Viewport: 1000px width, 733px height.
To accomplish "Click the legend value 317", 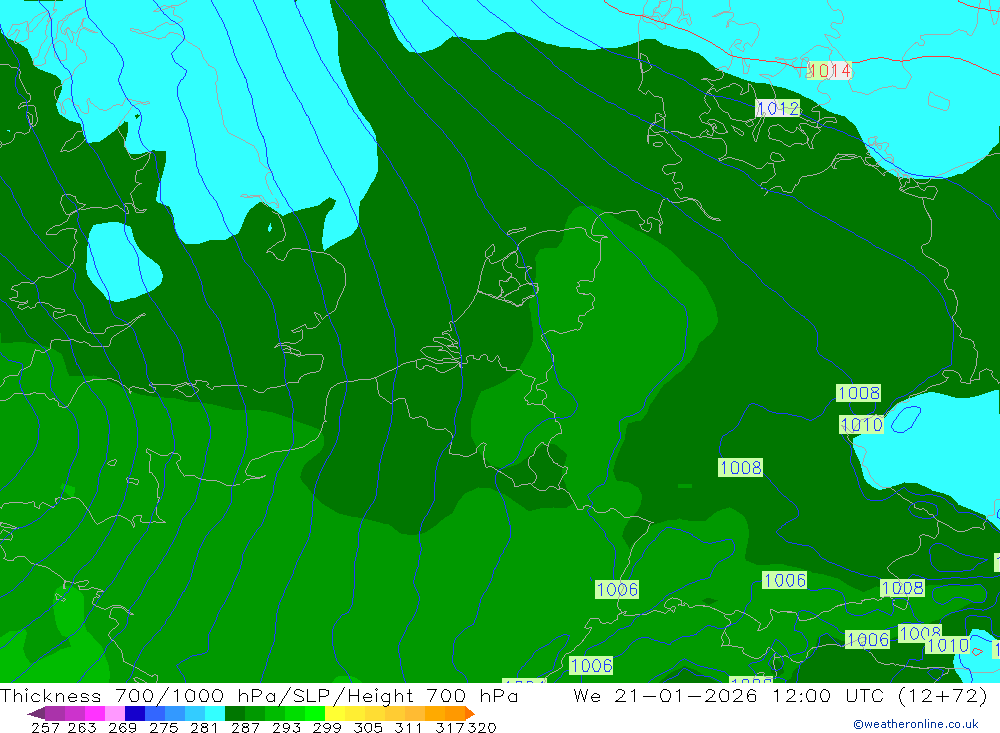I will click(450, 727).
